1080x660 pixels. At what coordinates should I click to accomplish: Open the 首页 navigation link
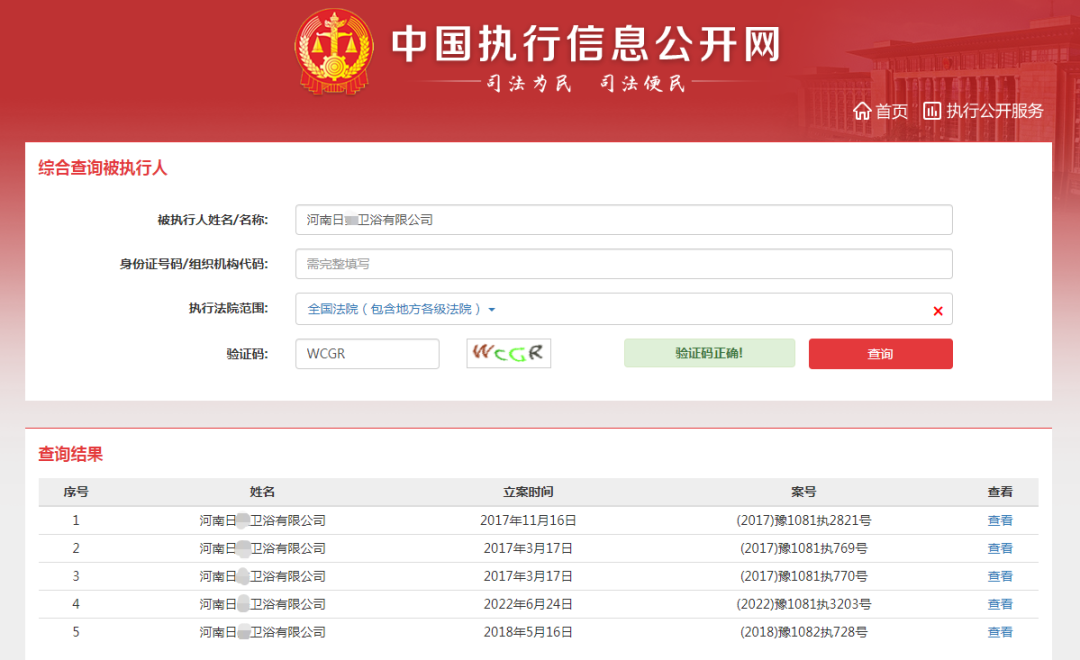[x=891, y=111]
